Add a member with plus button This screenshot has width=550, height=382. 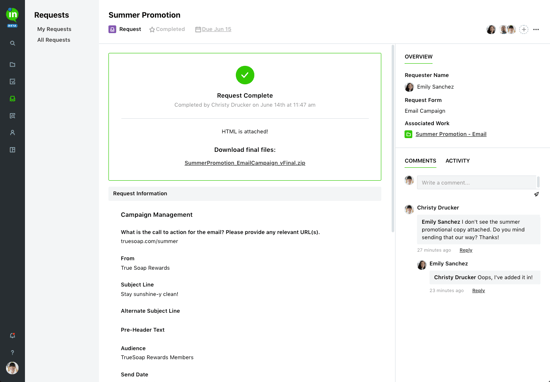tap(523, 29)
